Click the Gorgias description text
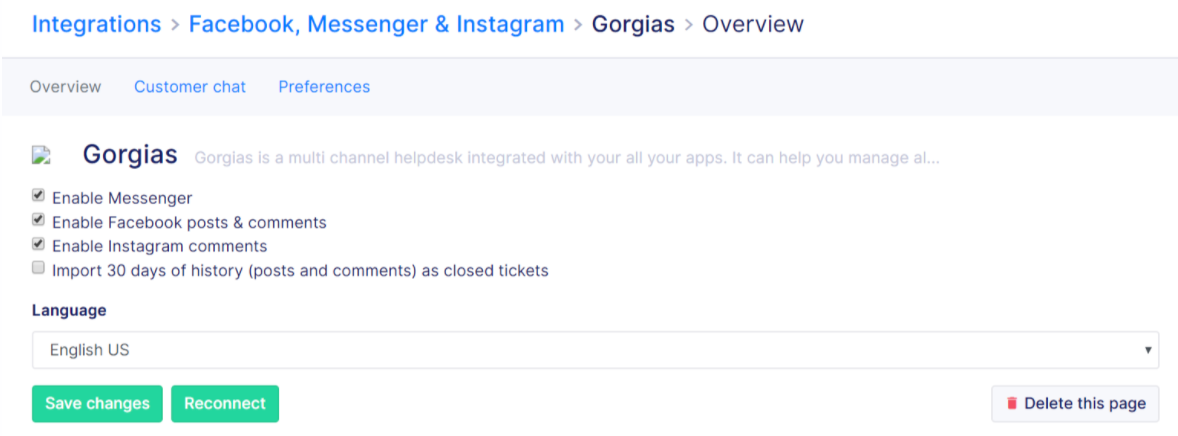The width and height of the screenshot is (1178, 436). [x=566, y=158]
